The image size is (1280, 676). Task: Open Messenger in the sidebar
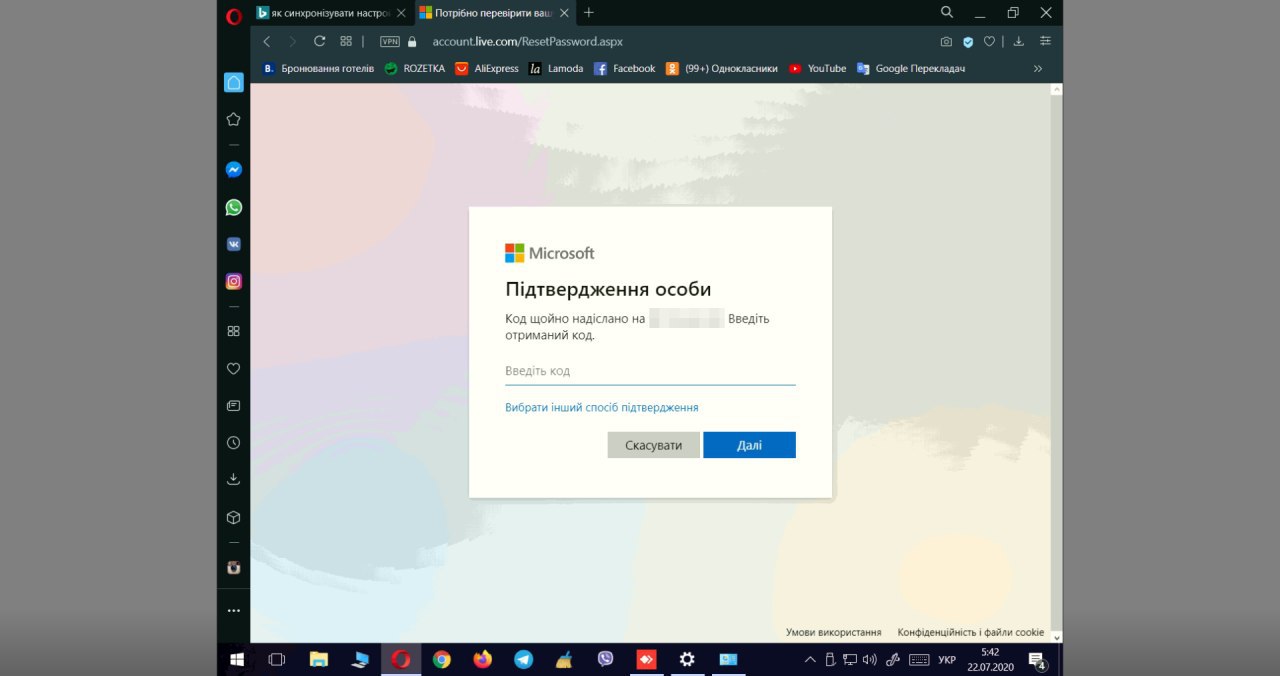[233, 170]
